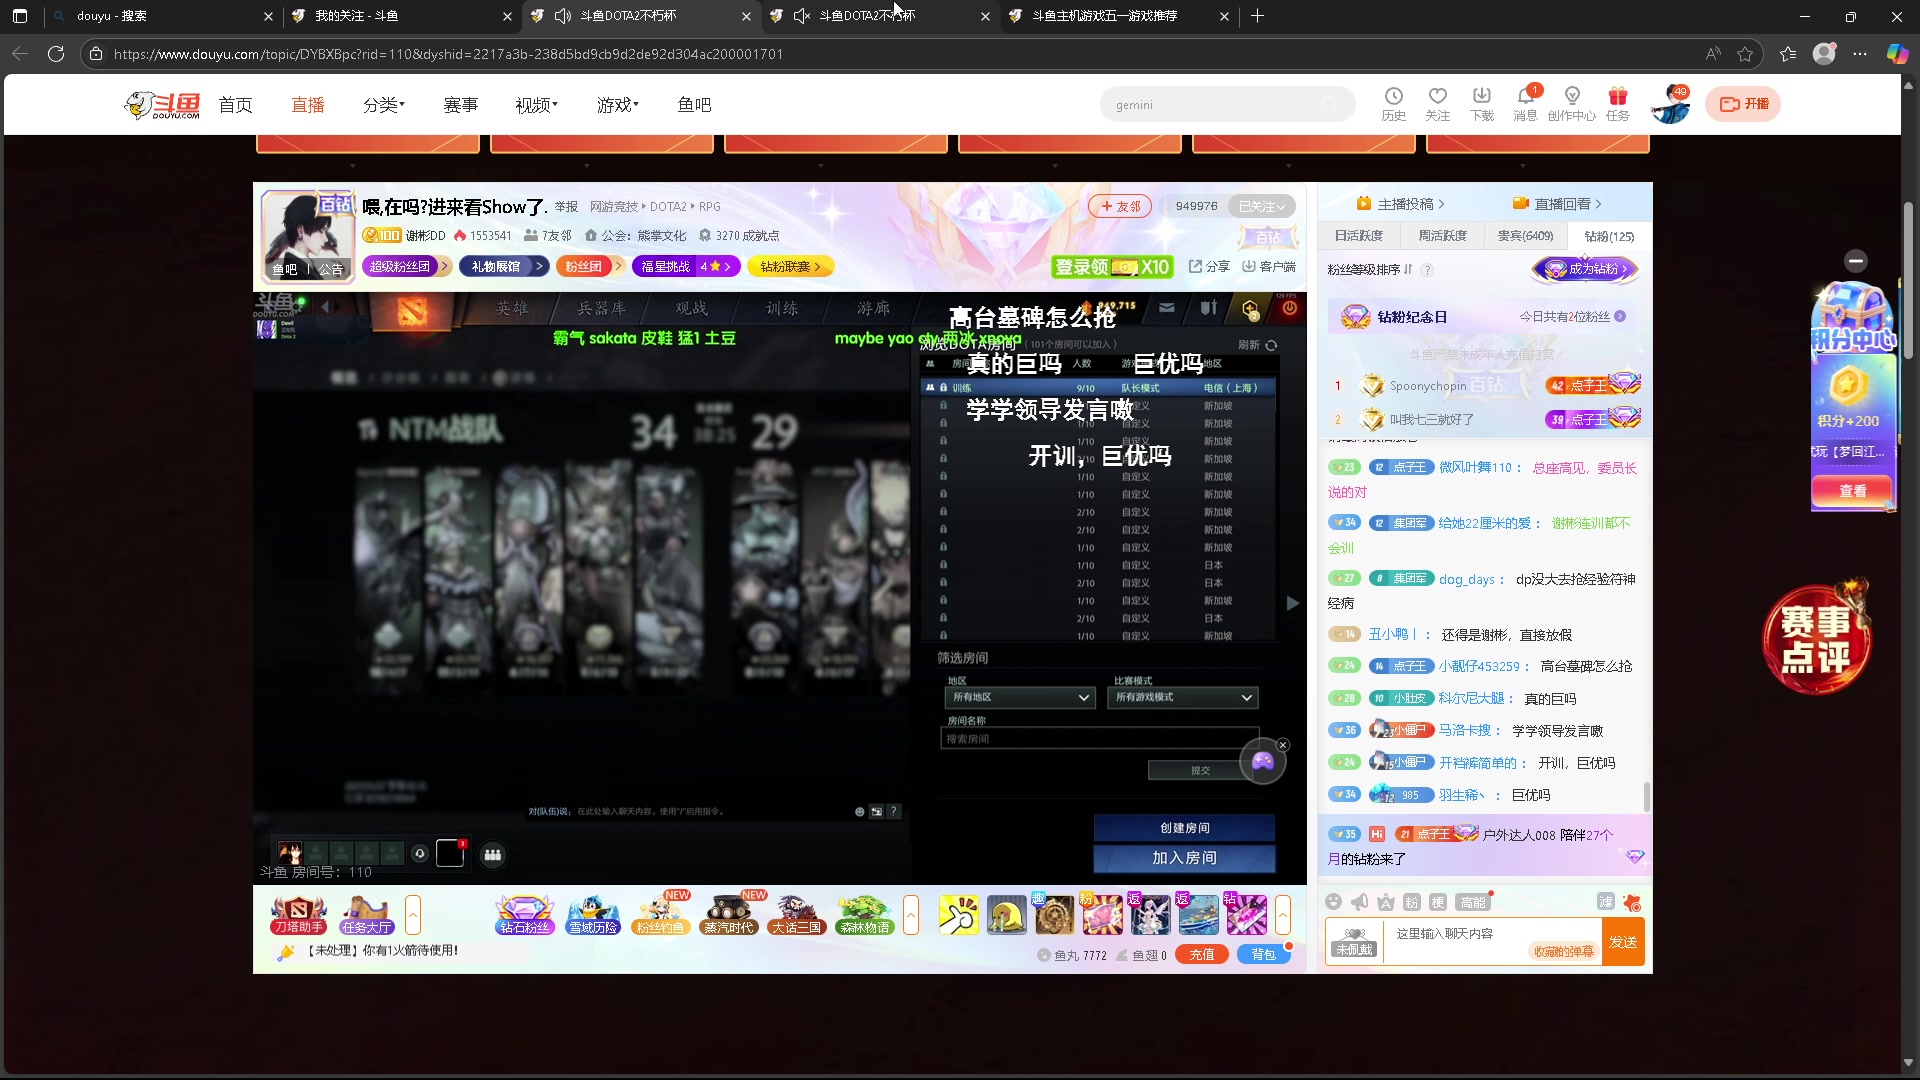The height and width of the screenshot is (1080, 1920).
Task: Go to 鱼吧 in the navigation
Action: (x=694, y=104)
